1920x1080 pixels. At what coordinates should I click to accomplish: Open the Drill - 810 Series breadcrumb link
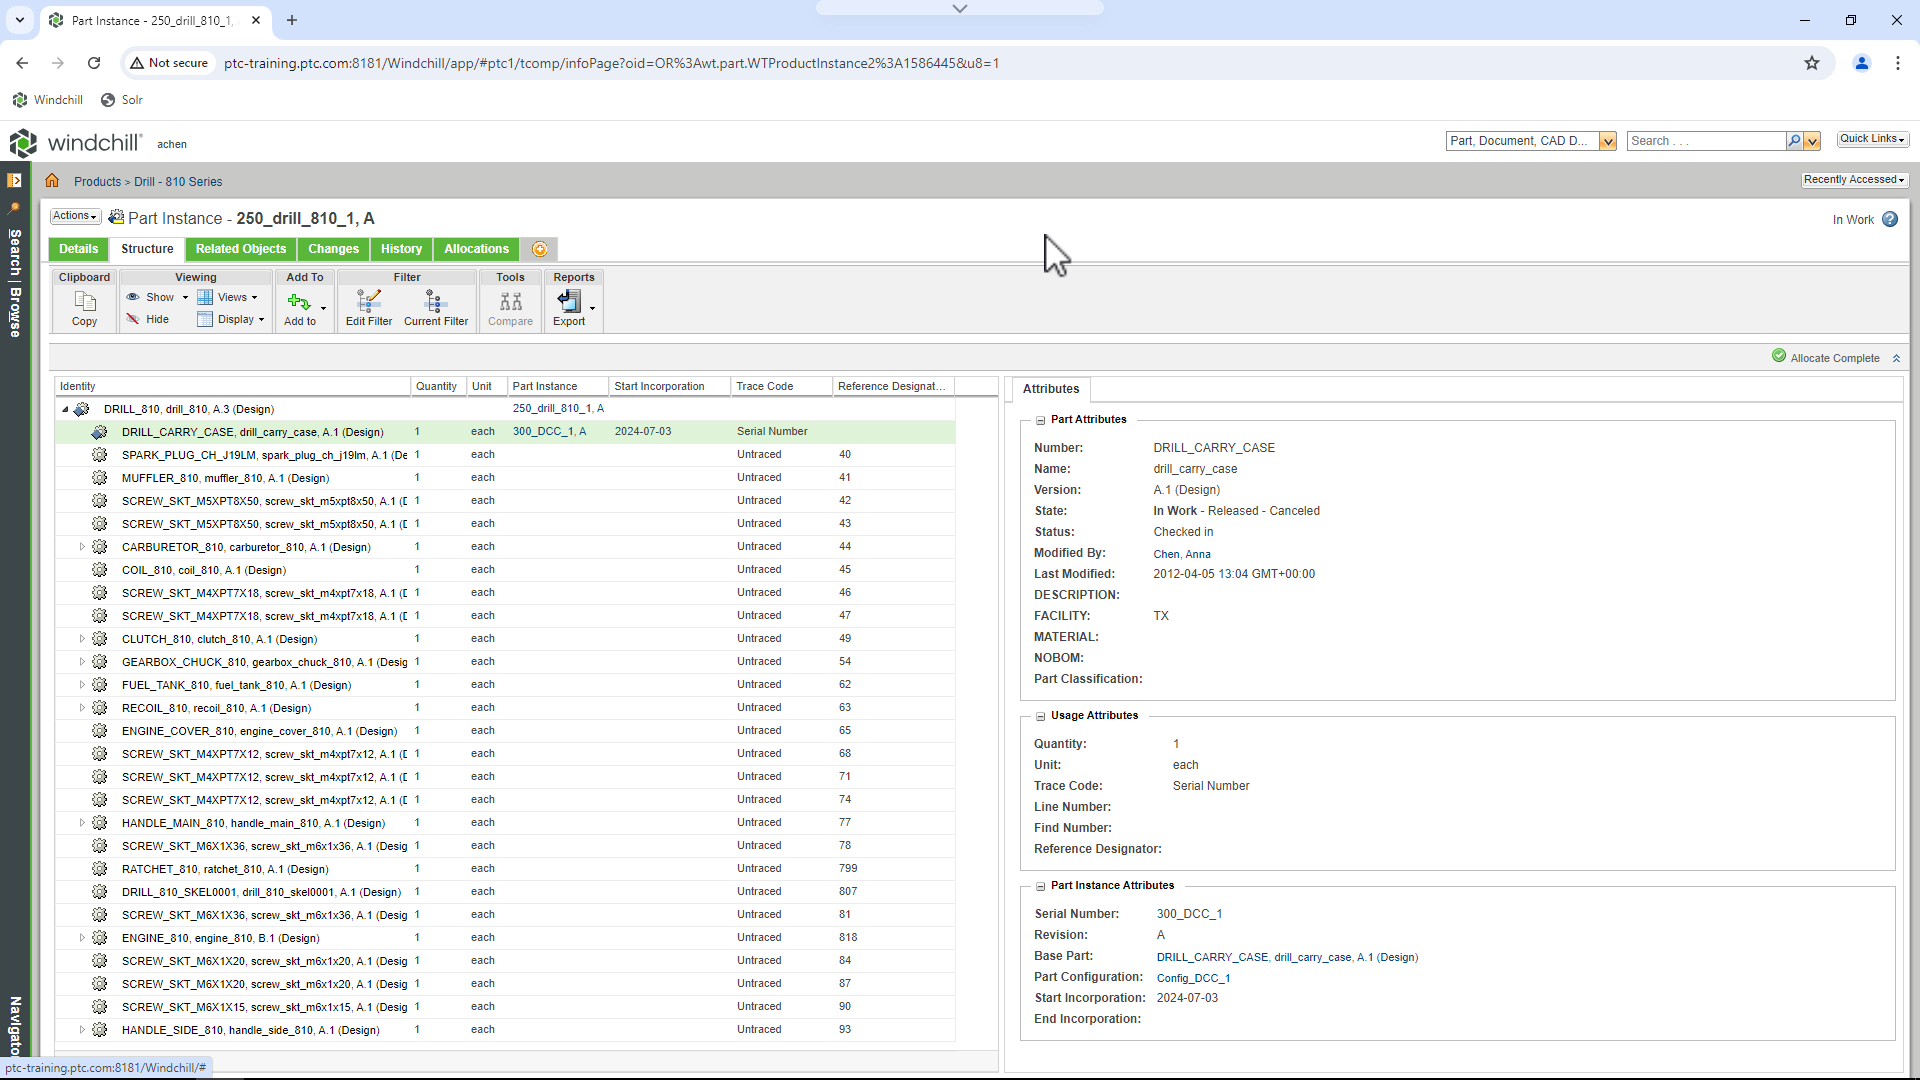(178, 182)
